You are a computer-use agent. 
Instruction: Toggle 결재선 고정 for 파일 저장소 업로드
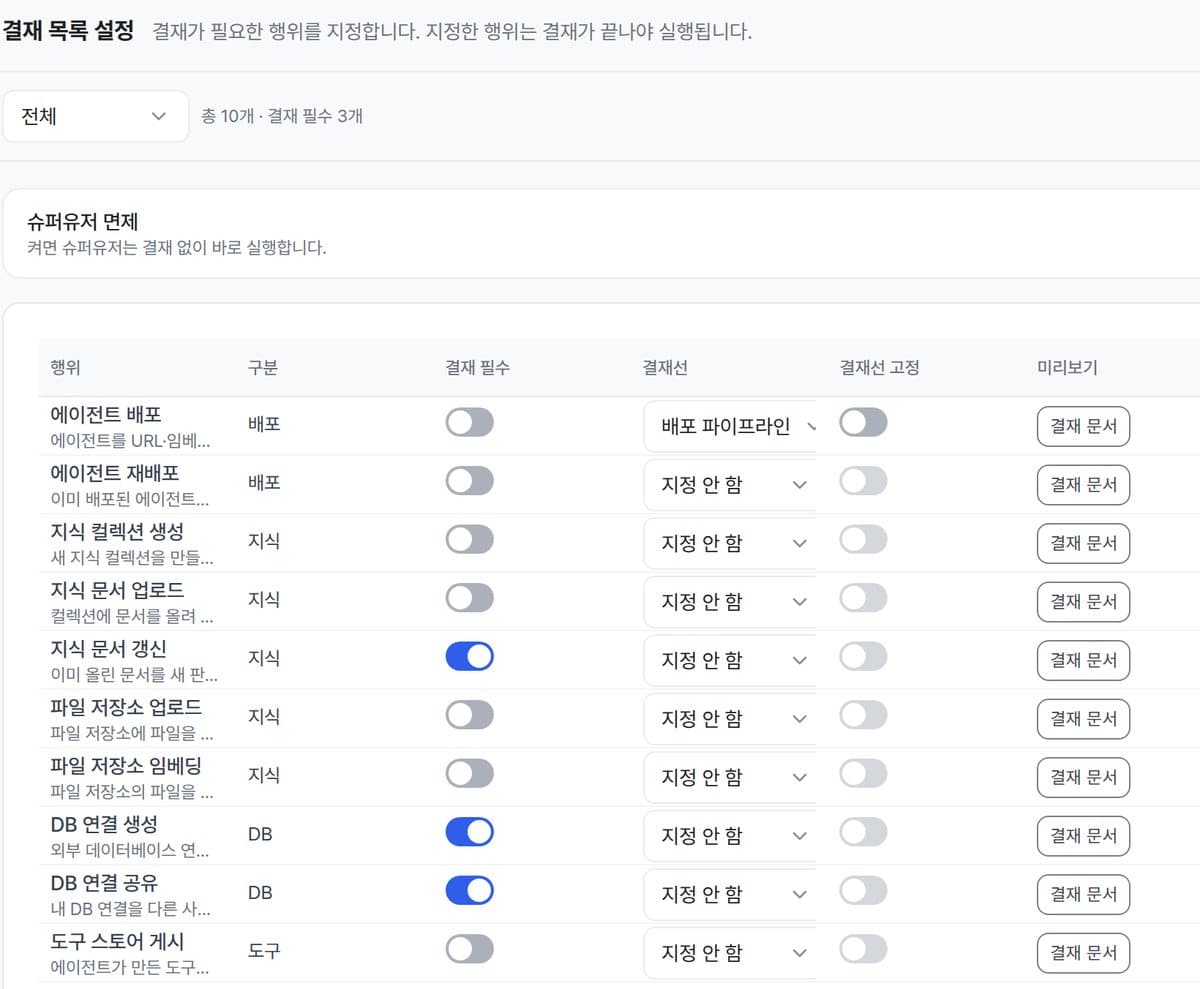click(x=863, y=715)
